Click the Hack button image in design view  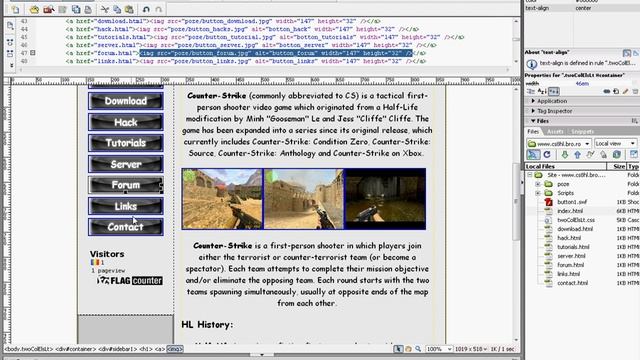click(126, 122)
